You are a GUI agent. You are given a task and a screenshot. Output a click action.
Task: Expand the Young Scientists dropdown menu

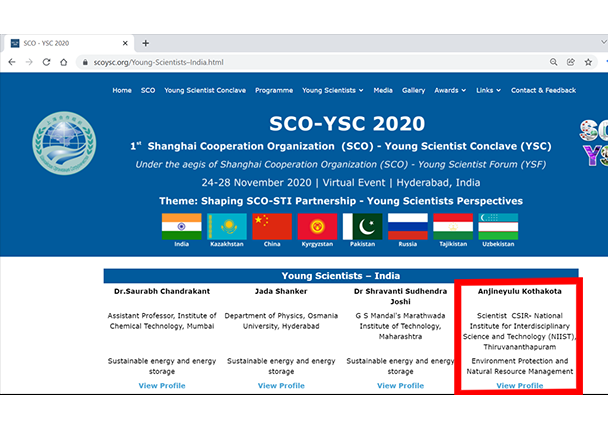pyautogui.click(x=333, y=90)
